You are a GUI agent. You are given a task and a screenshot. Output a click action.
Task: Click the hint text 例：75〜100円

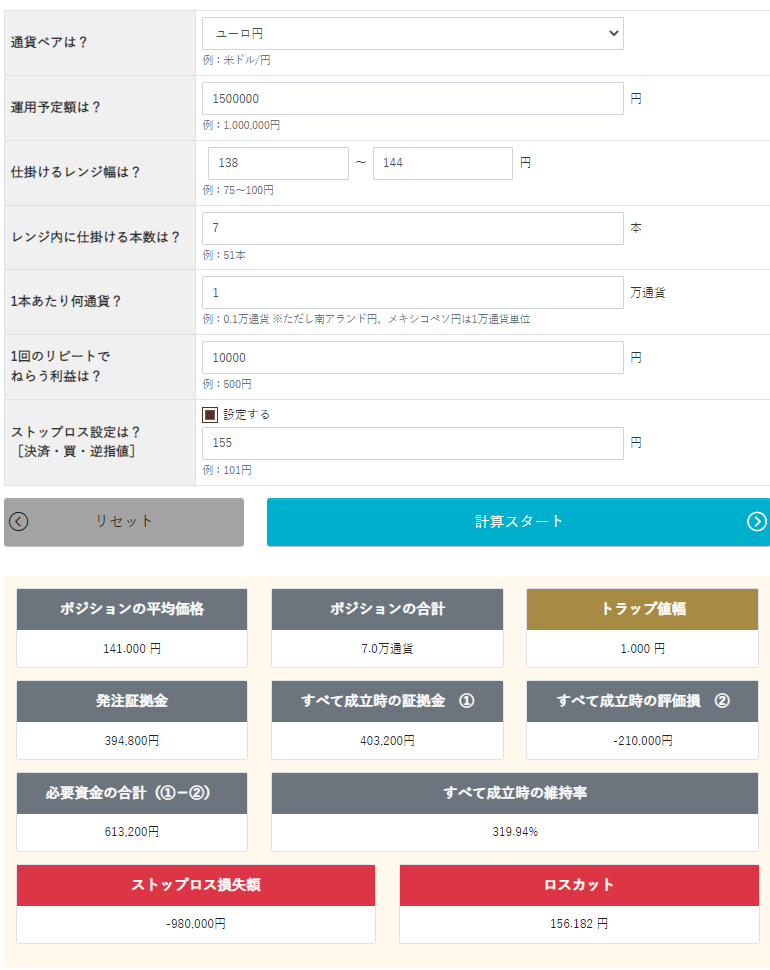tap(238, 190)
